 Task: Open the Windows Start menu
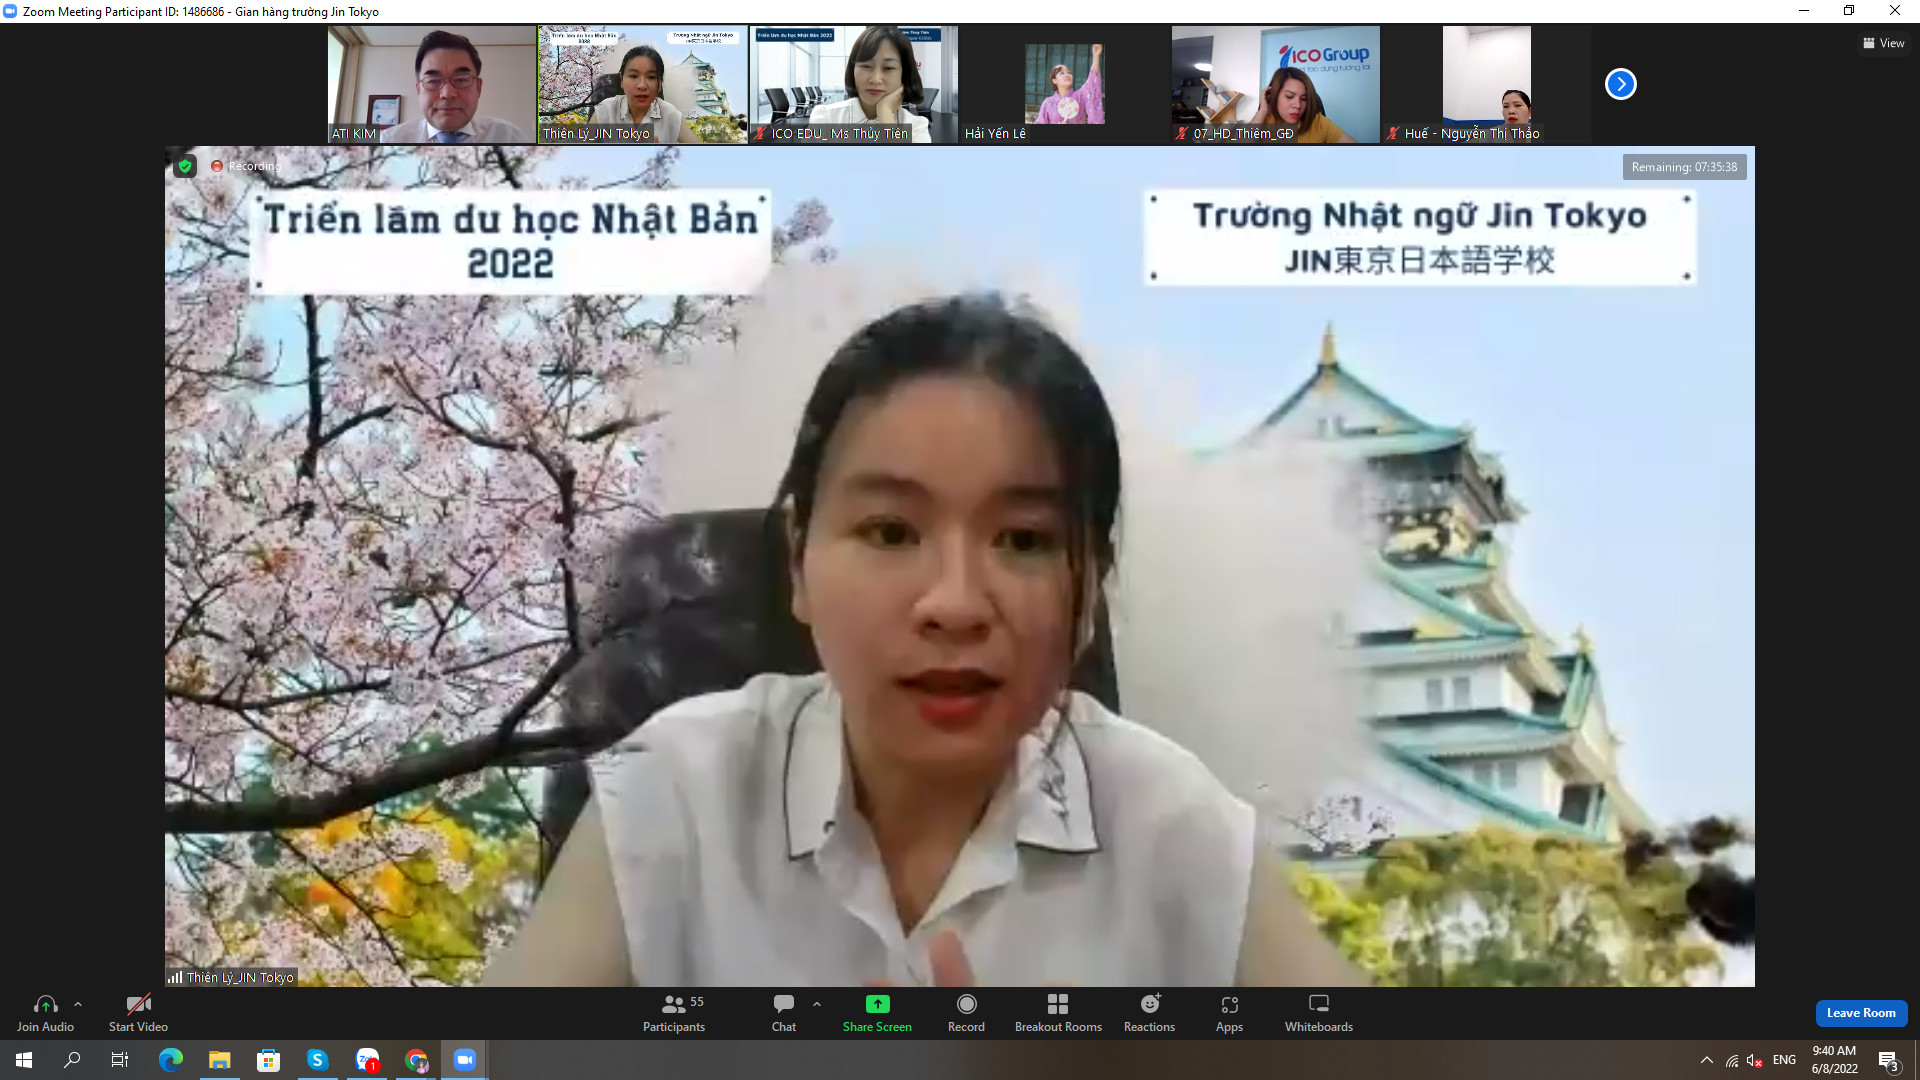pos(24,1060)
